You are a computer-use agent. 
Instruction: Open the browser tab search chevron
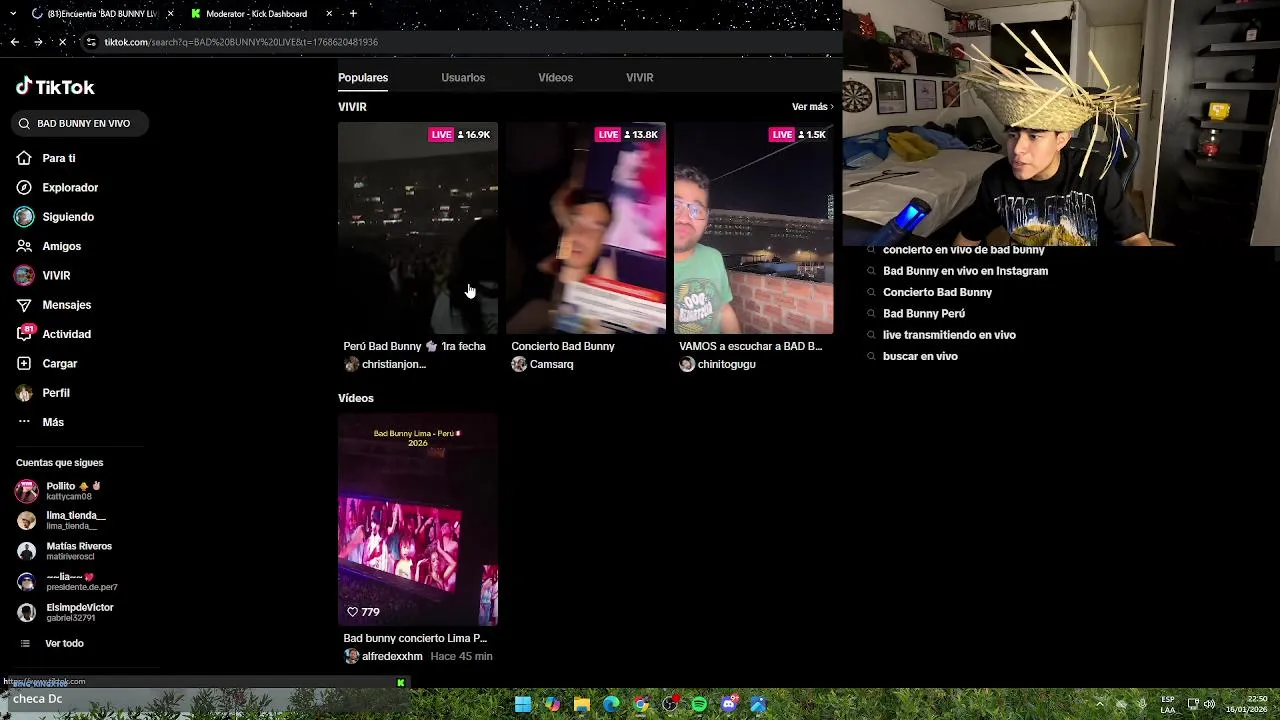pyautogui.click(x=14, y=13)
